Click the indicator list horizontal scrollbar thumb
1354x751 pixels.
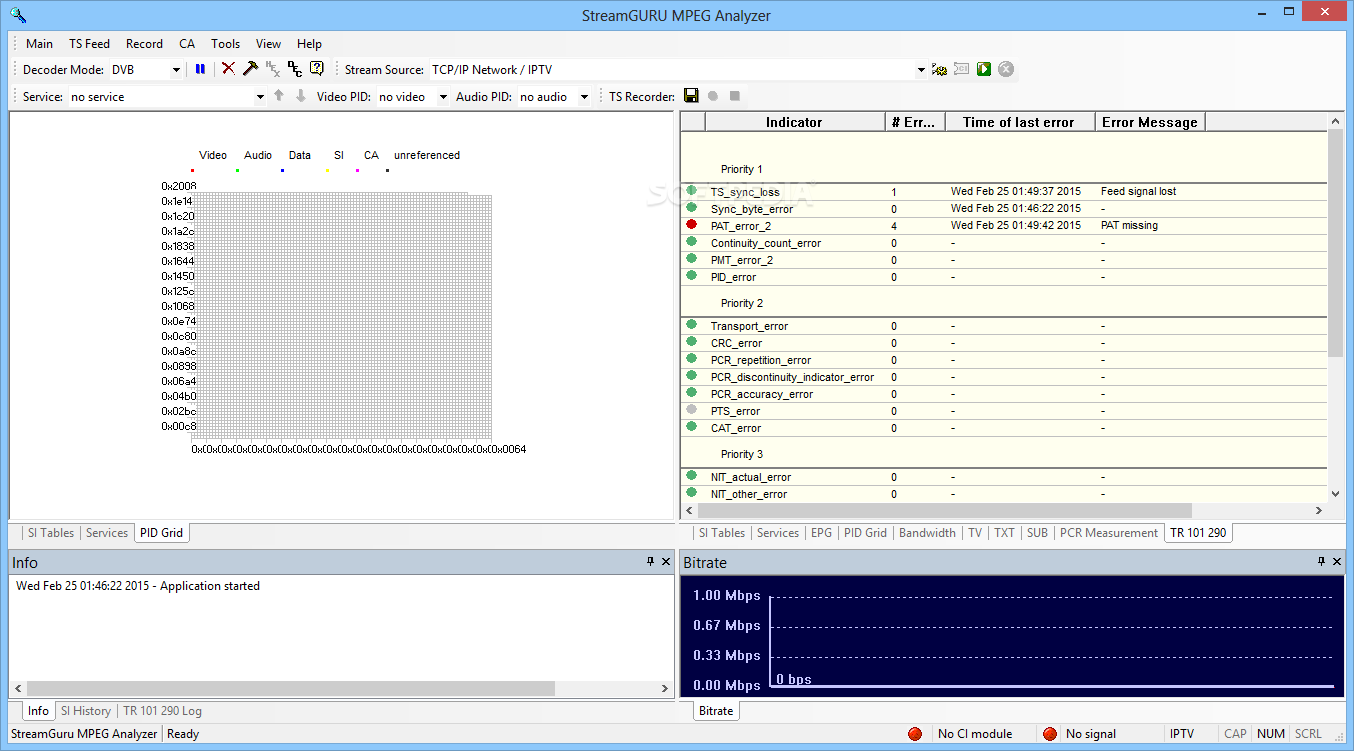coord(944,510)
